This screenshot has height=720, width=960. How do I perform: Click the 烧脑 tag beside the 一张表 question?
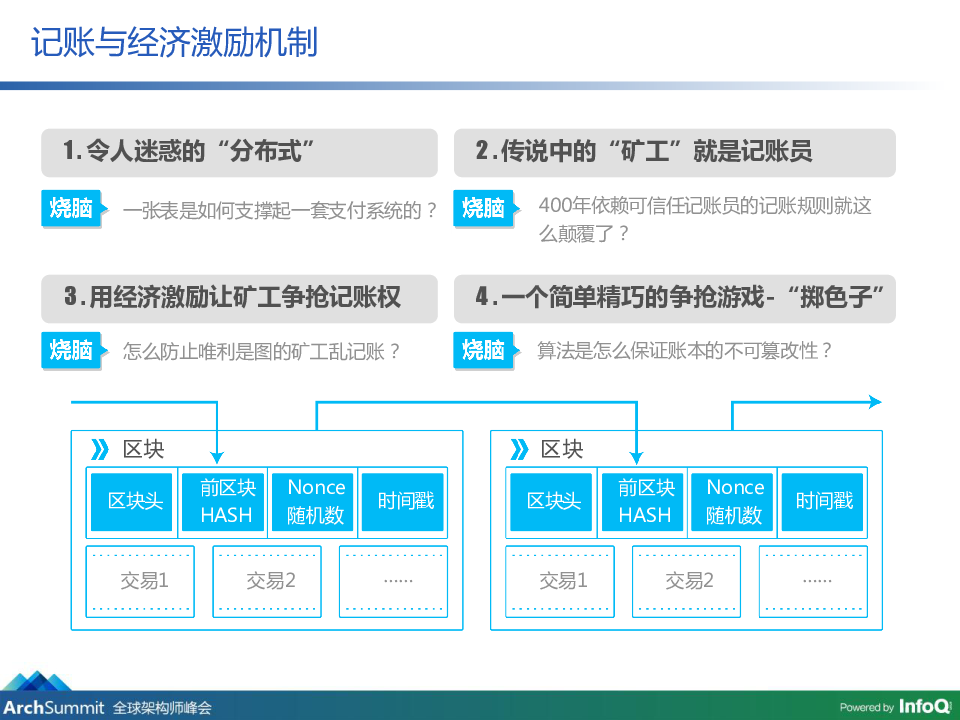(x=72, y=208)
